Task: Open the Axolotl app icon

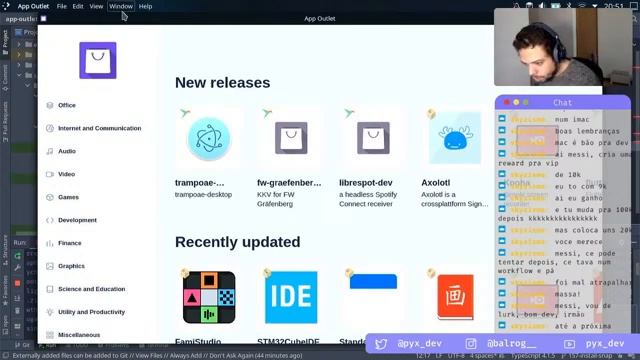Action: point(455,138)
